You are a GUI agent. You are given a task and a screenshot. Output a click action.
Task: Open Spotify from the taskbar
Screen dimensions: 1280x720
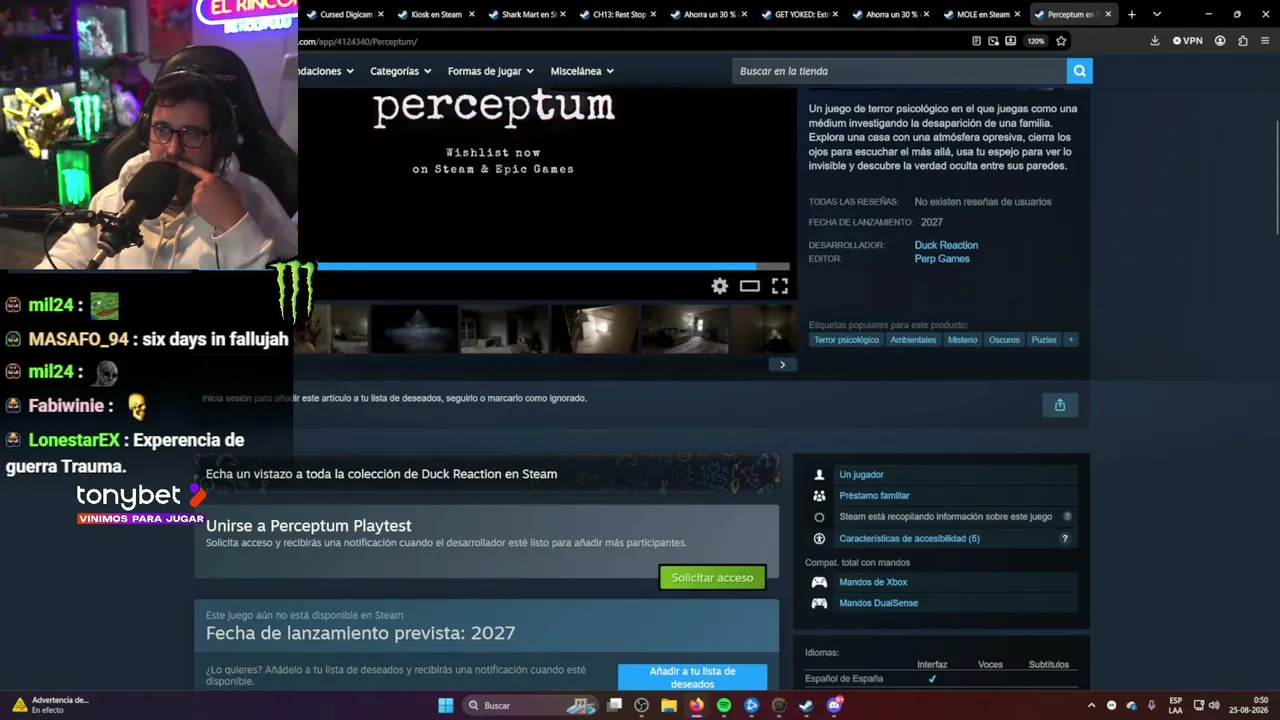(x=724, y=705)
